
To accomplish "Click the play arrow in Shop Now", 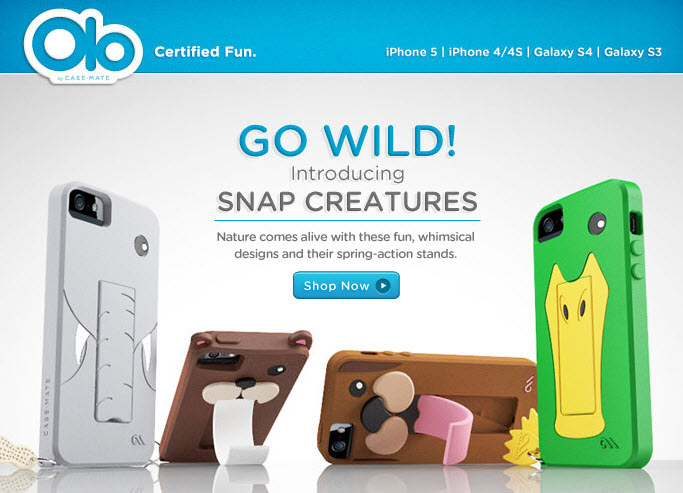I will [x=383, y=286].
